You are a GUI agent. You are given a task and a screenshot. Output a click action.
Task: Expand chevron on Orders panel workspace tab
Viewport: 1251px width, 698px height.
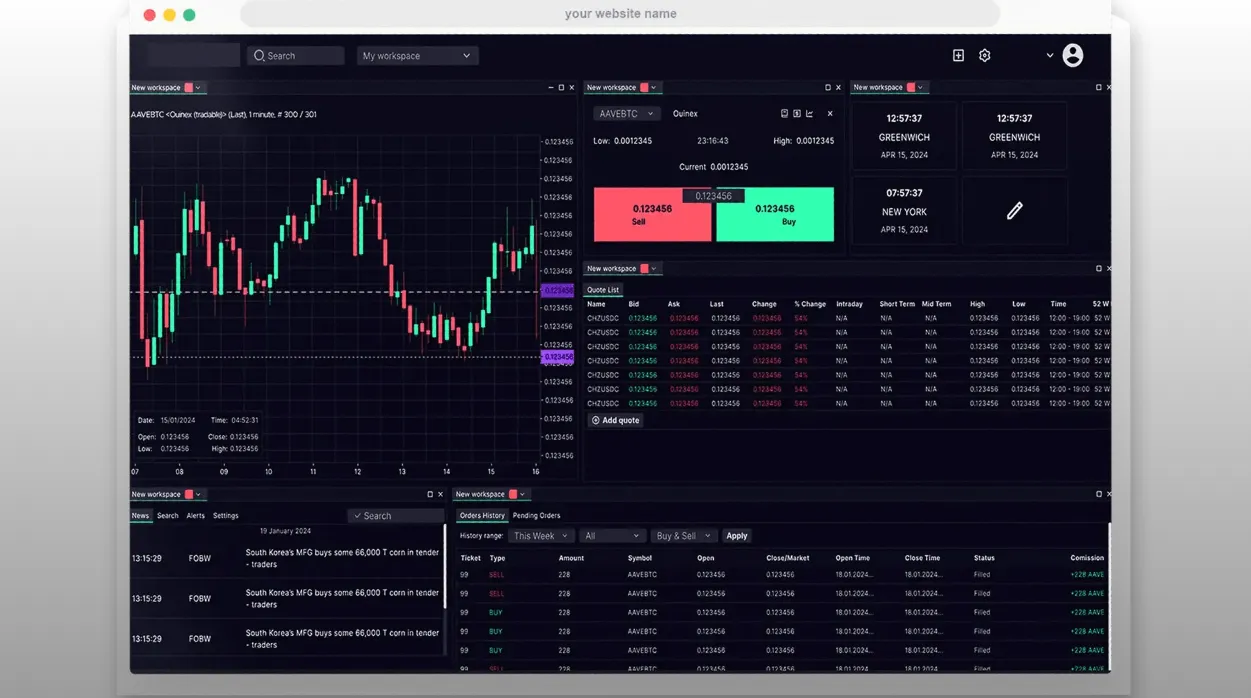[x=523, y=494]
